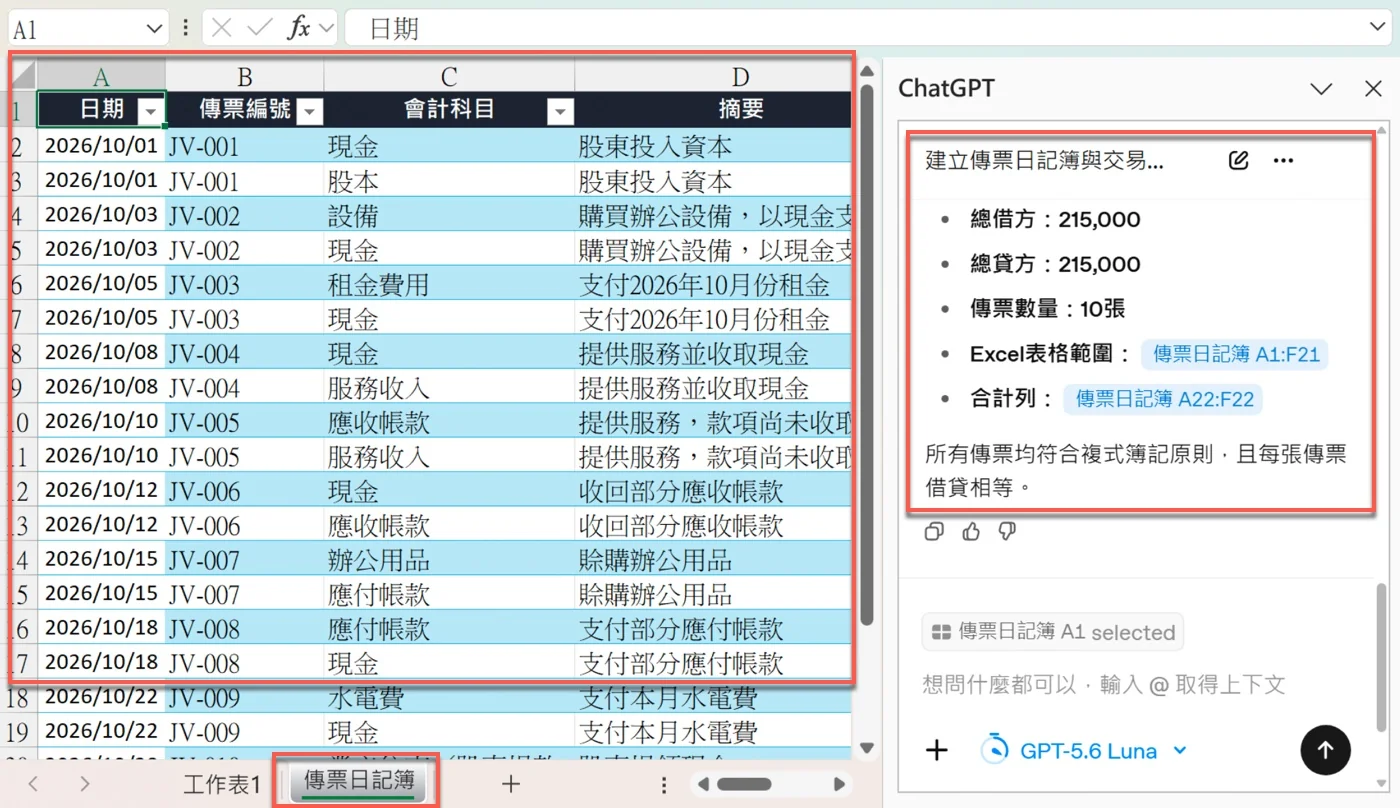Go to next sheet tab with the right arrow

tap(85, 784)
